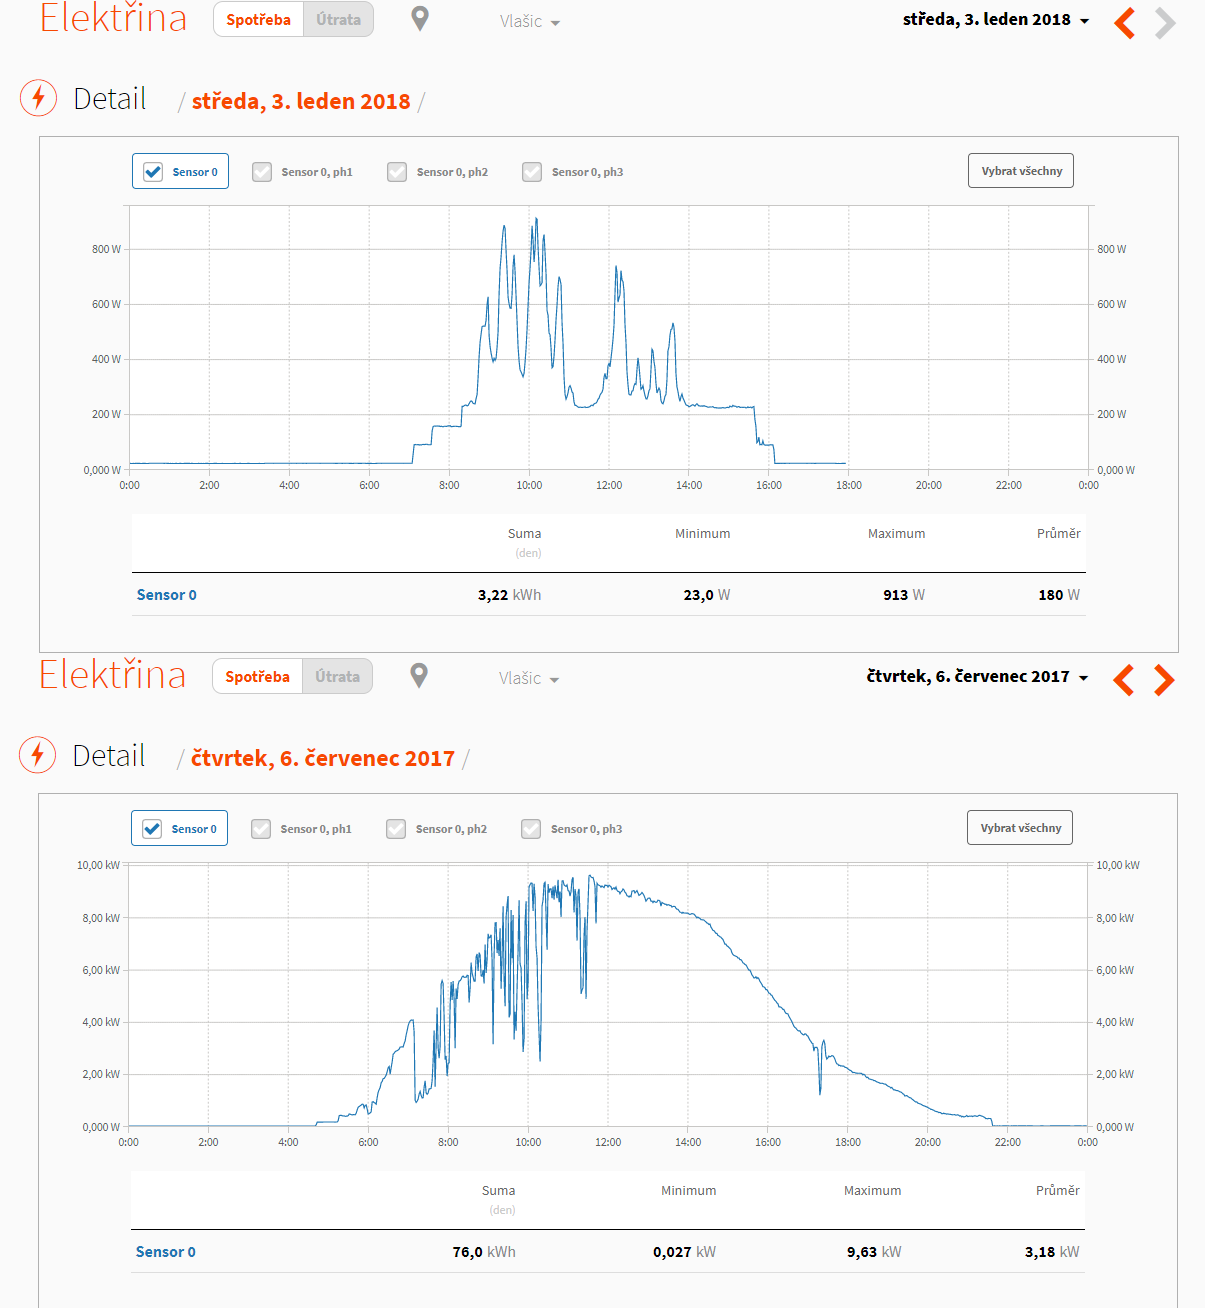Open date picker čtvrtek, 6. červenec 2017
The image size is (1205, 1308).
pos(977,677)
